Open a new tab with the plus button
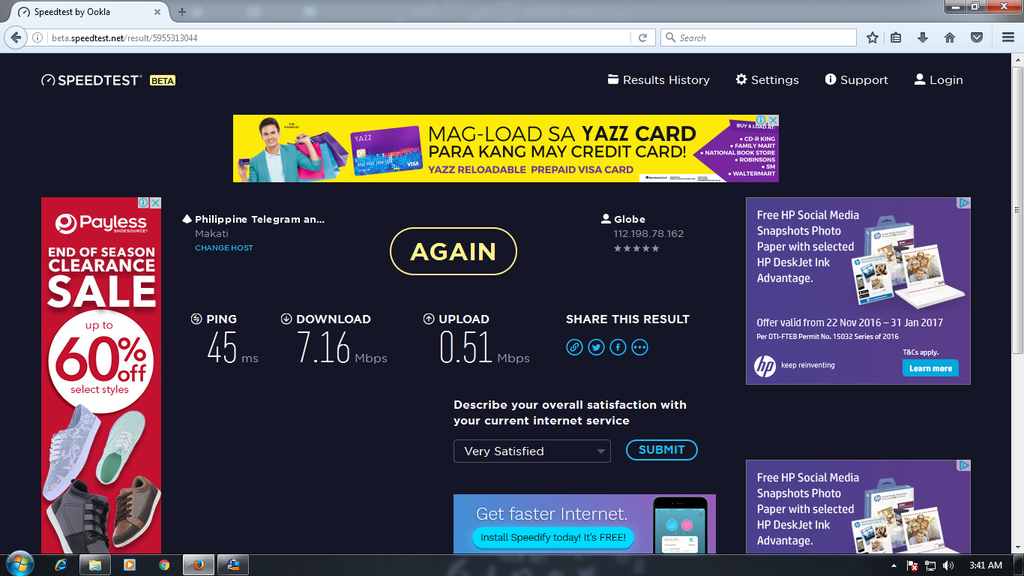Screen dimensions: 1024x576 [x=182, y=12]
